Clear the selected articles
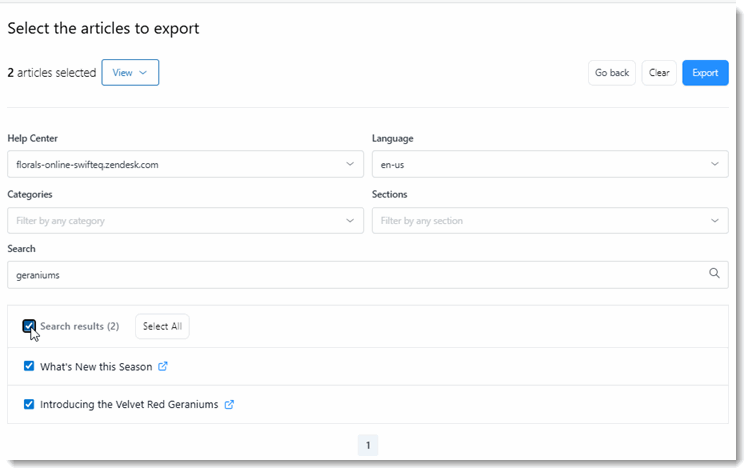745x468 pixels. click(x=659, y=73)
